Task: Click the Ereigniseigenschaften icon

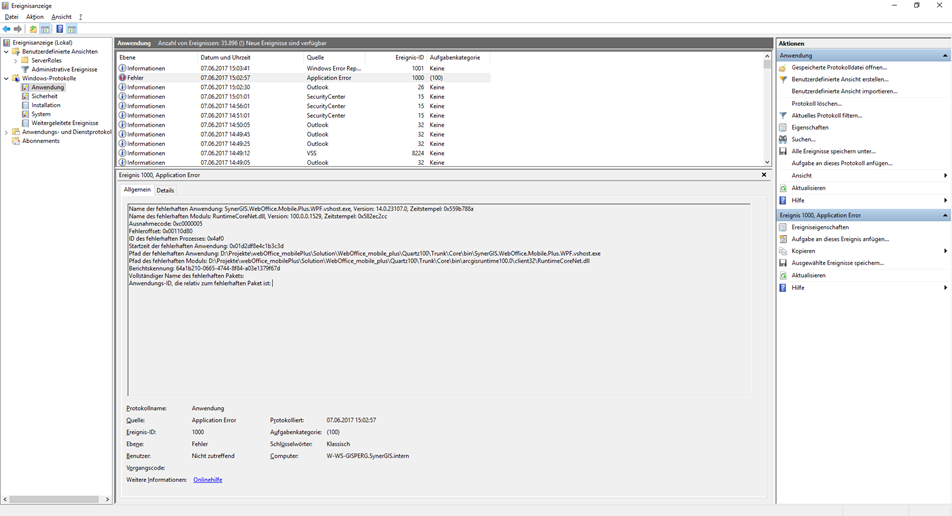Action: (x=783, y=227)
